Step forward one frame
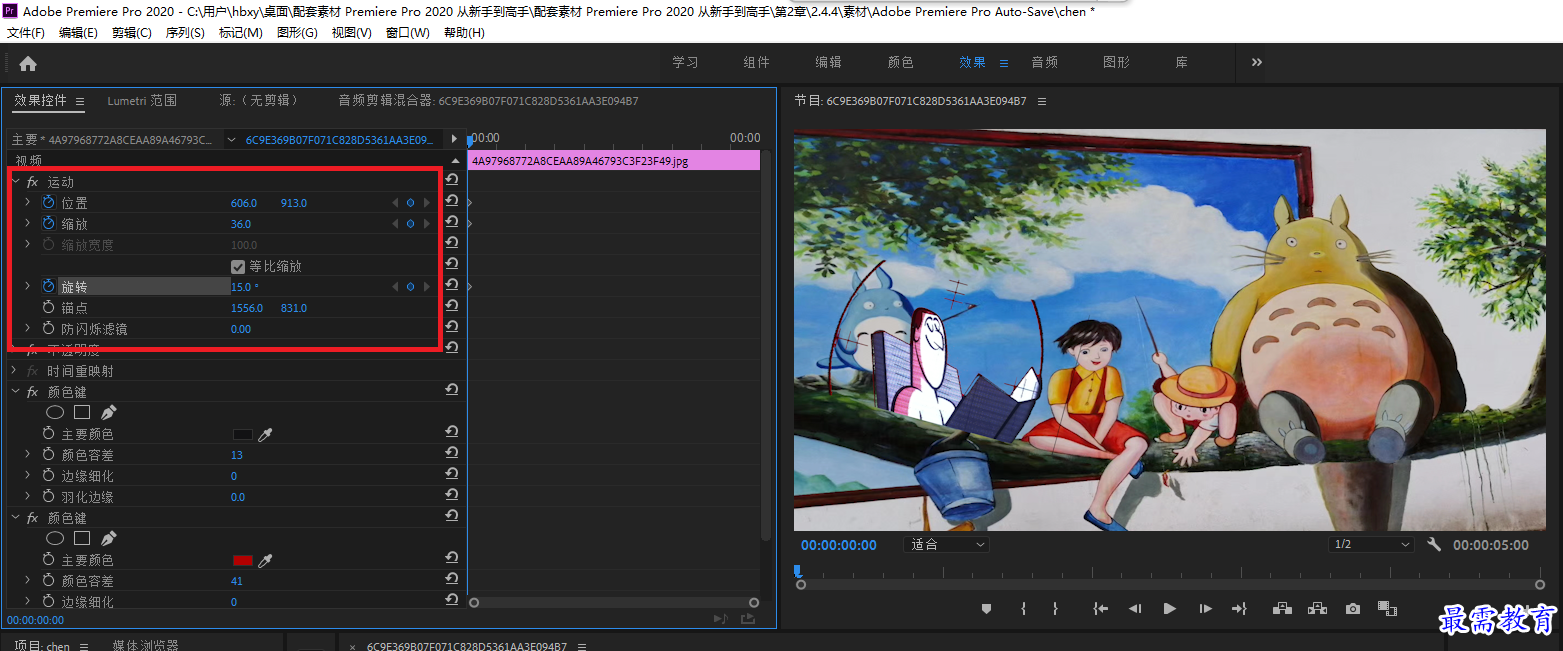The width and height of the screenshot is (1563, 651). pyautogui.click(x=1205, y=608)
